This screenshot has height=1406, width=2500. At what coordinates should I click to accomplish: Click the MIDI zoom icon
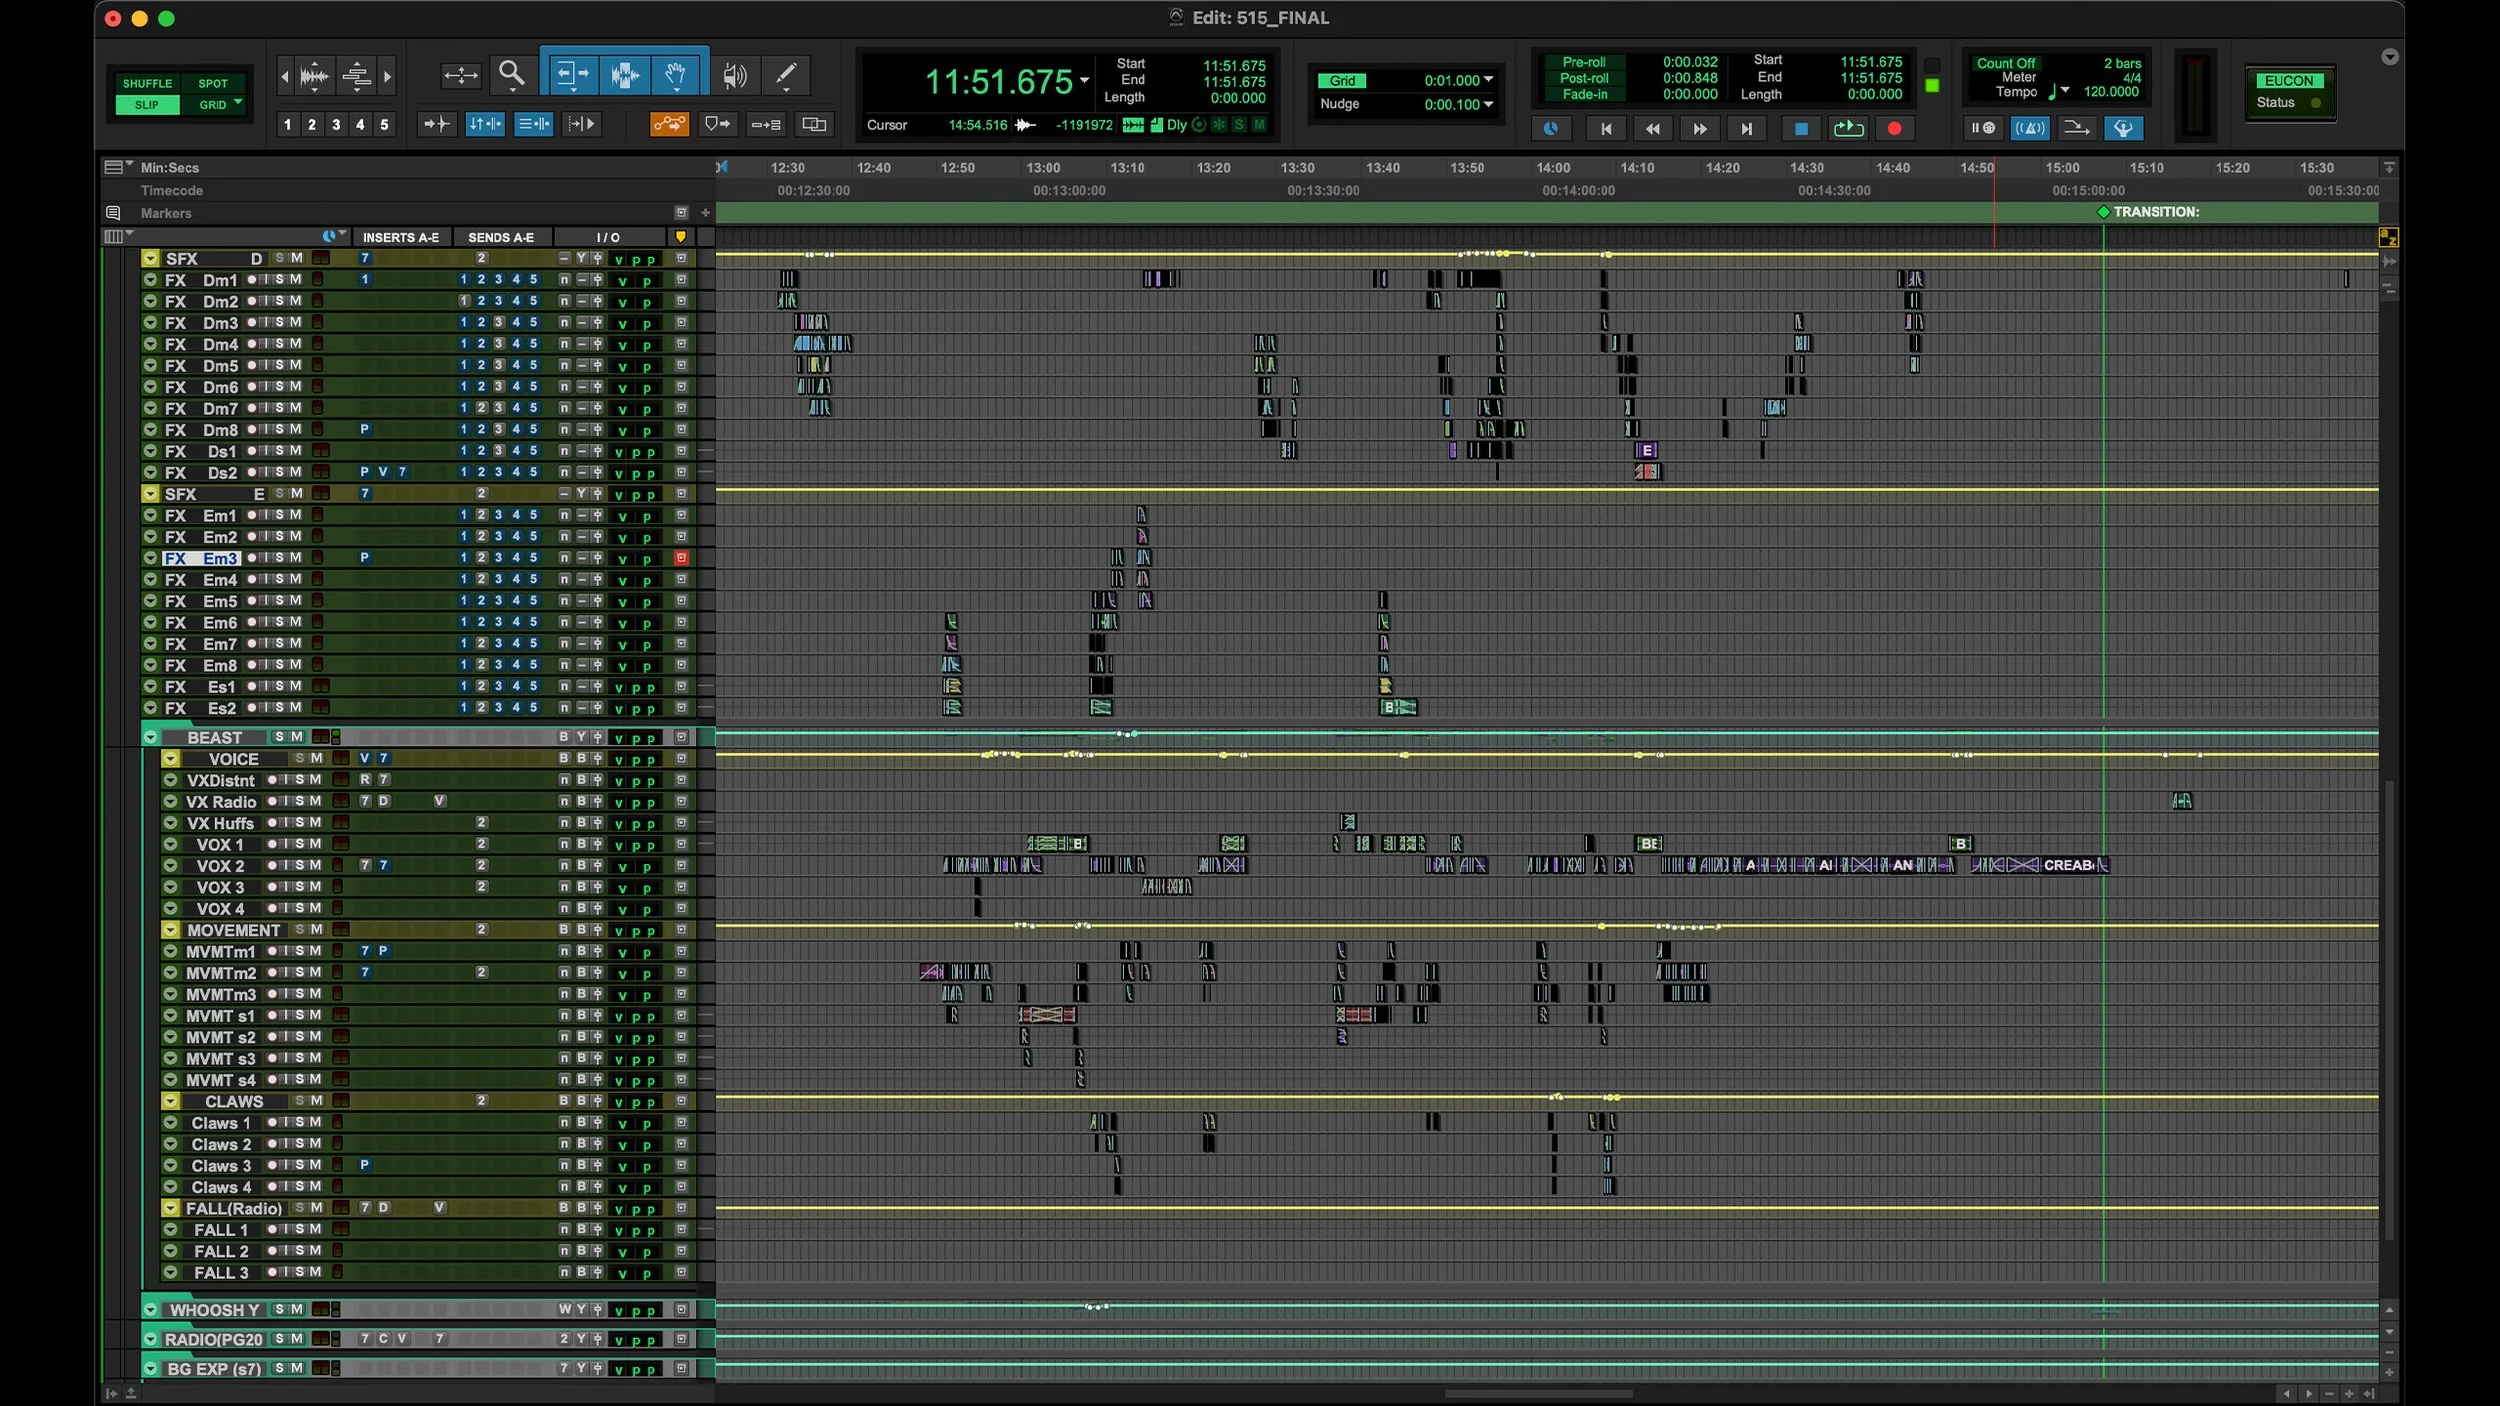pyautogui.click(x=357, y=75)
